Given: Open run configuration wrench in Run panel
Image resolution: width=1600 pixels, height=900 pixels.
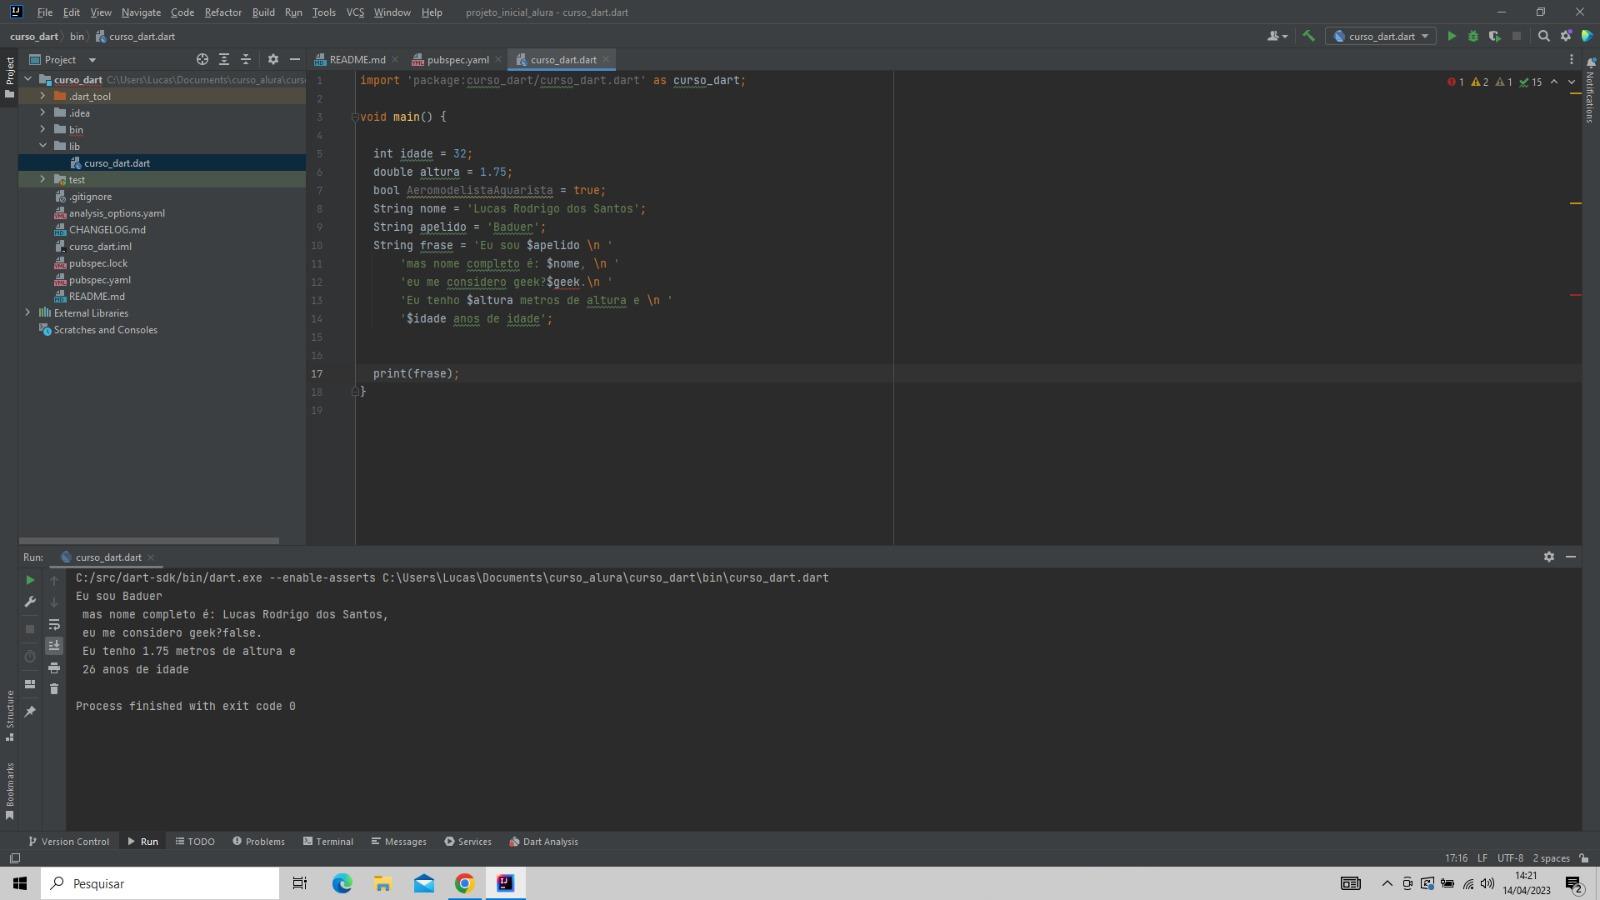Looking at the screenshot, I should pos(30,602).
